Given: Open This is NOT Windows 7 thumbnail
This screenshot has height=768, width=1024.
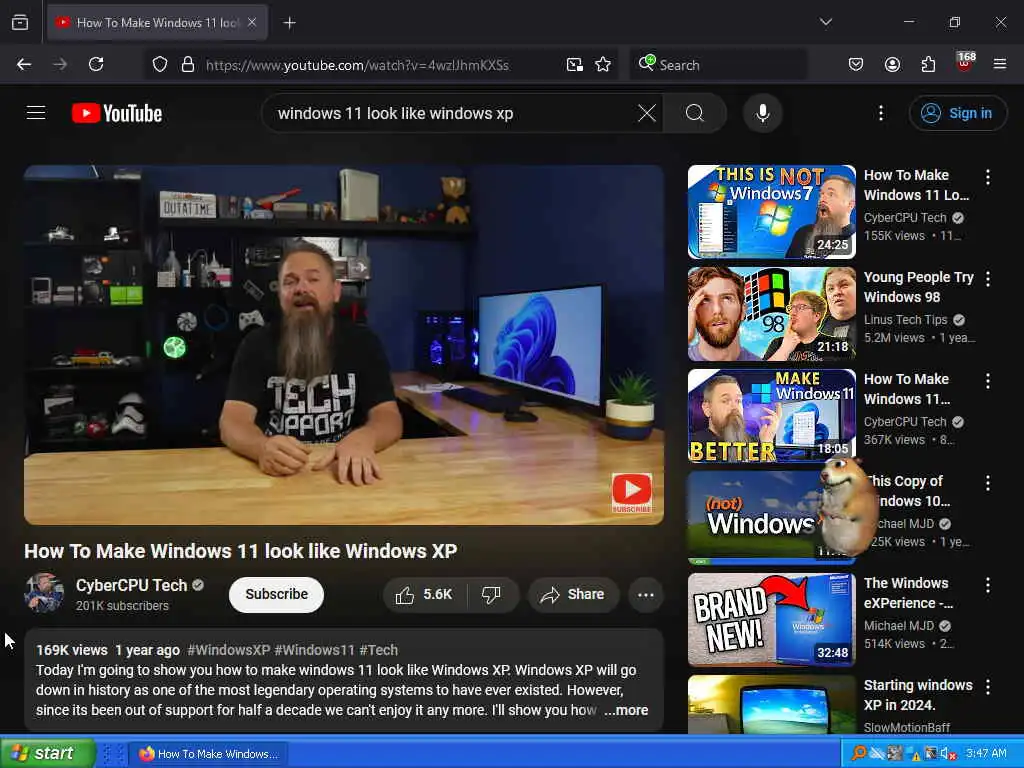Looking at the screenshot, I should tap(771, 212).
